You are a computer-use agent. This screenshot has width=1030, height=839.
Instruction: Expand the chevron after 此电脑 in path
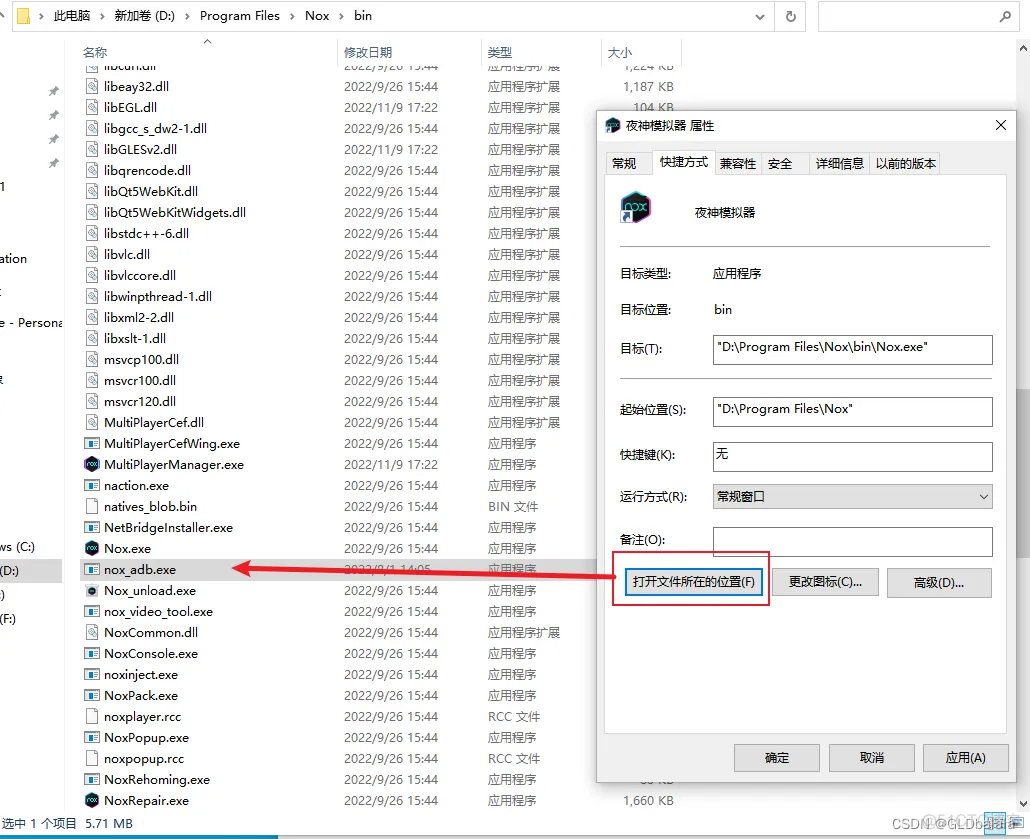[x=102, y=16]
